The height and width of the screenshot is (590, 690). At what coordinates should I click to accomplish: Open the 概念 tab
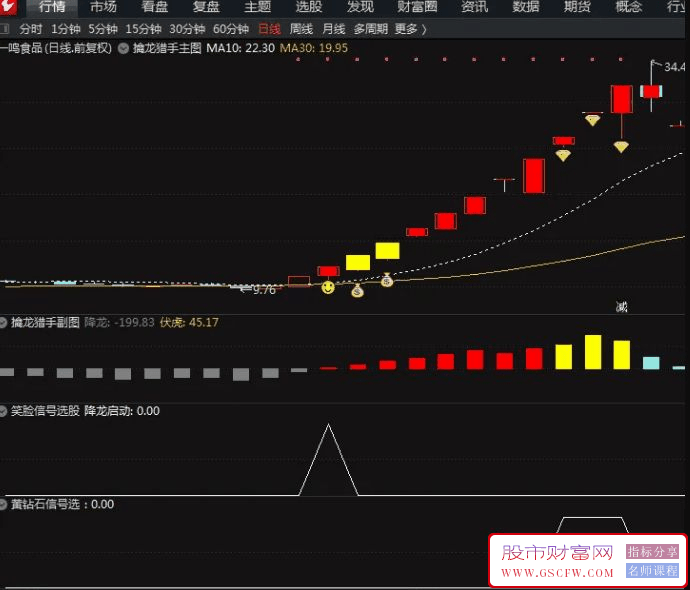628,7
